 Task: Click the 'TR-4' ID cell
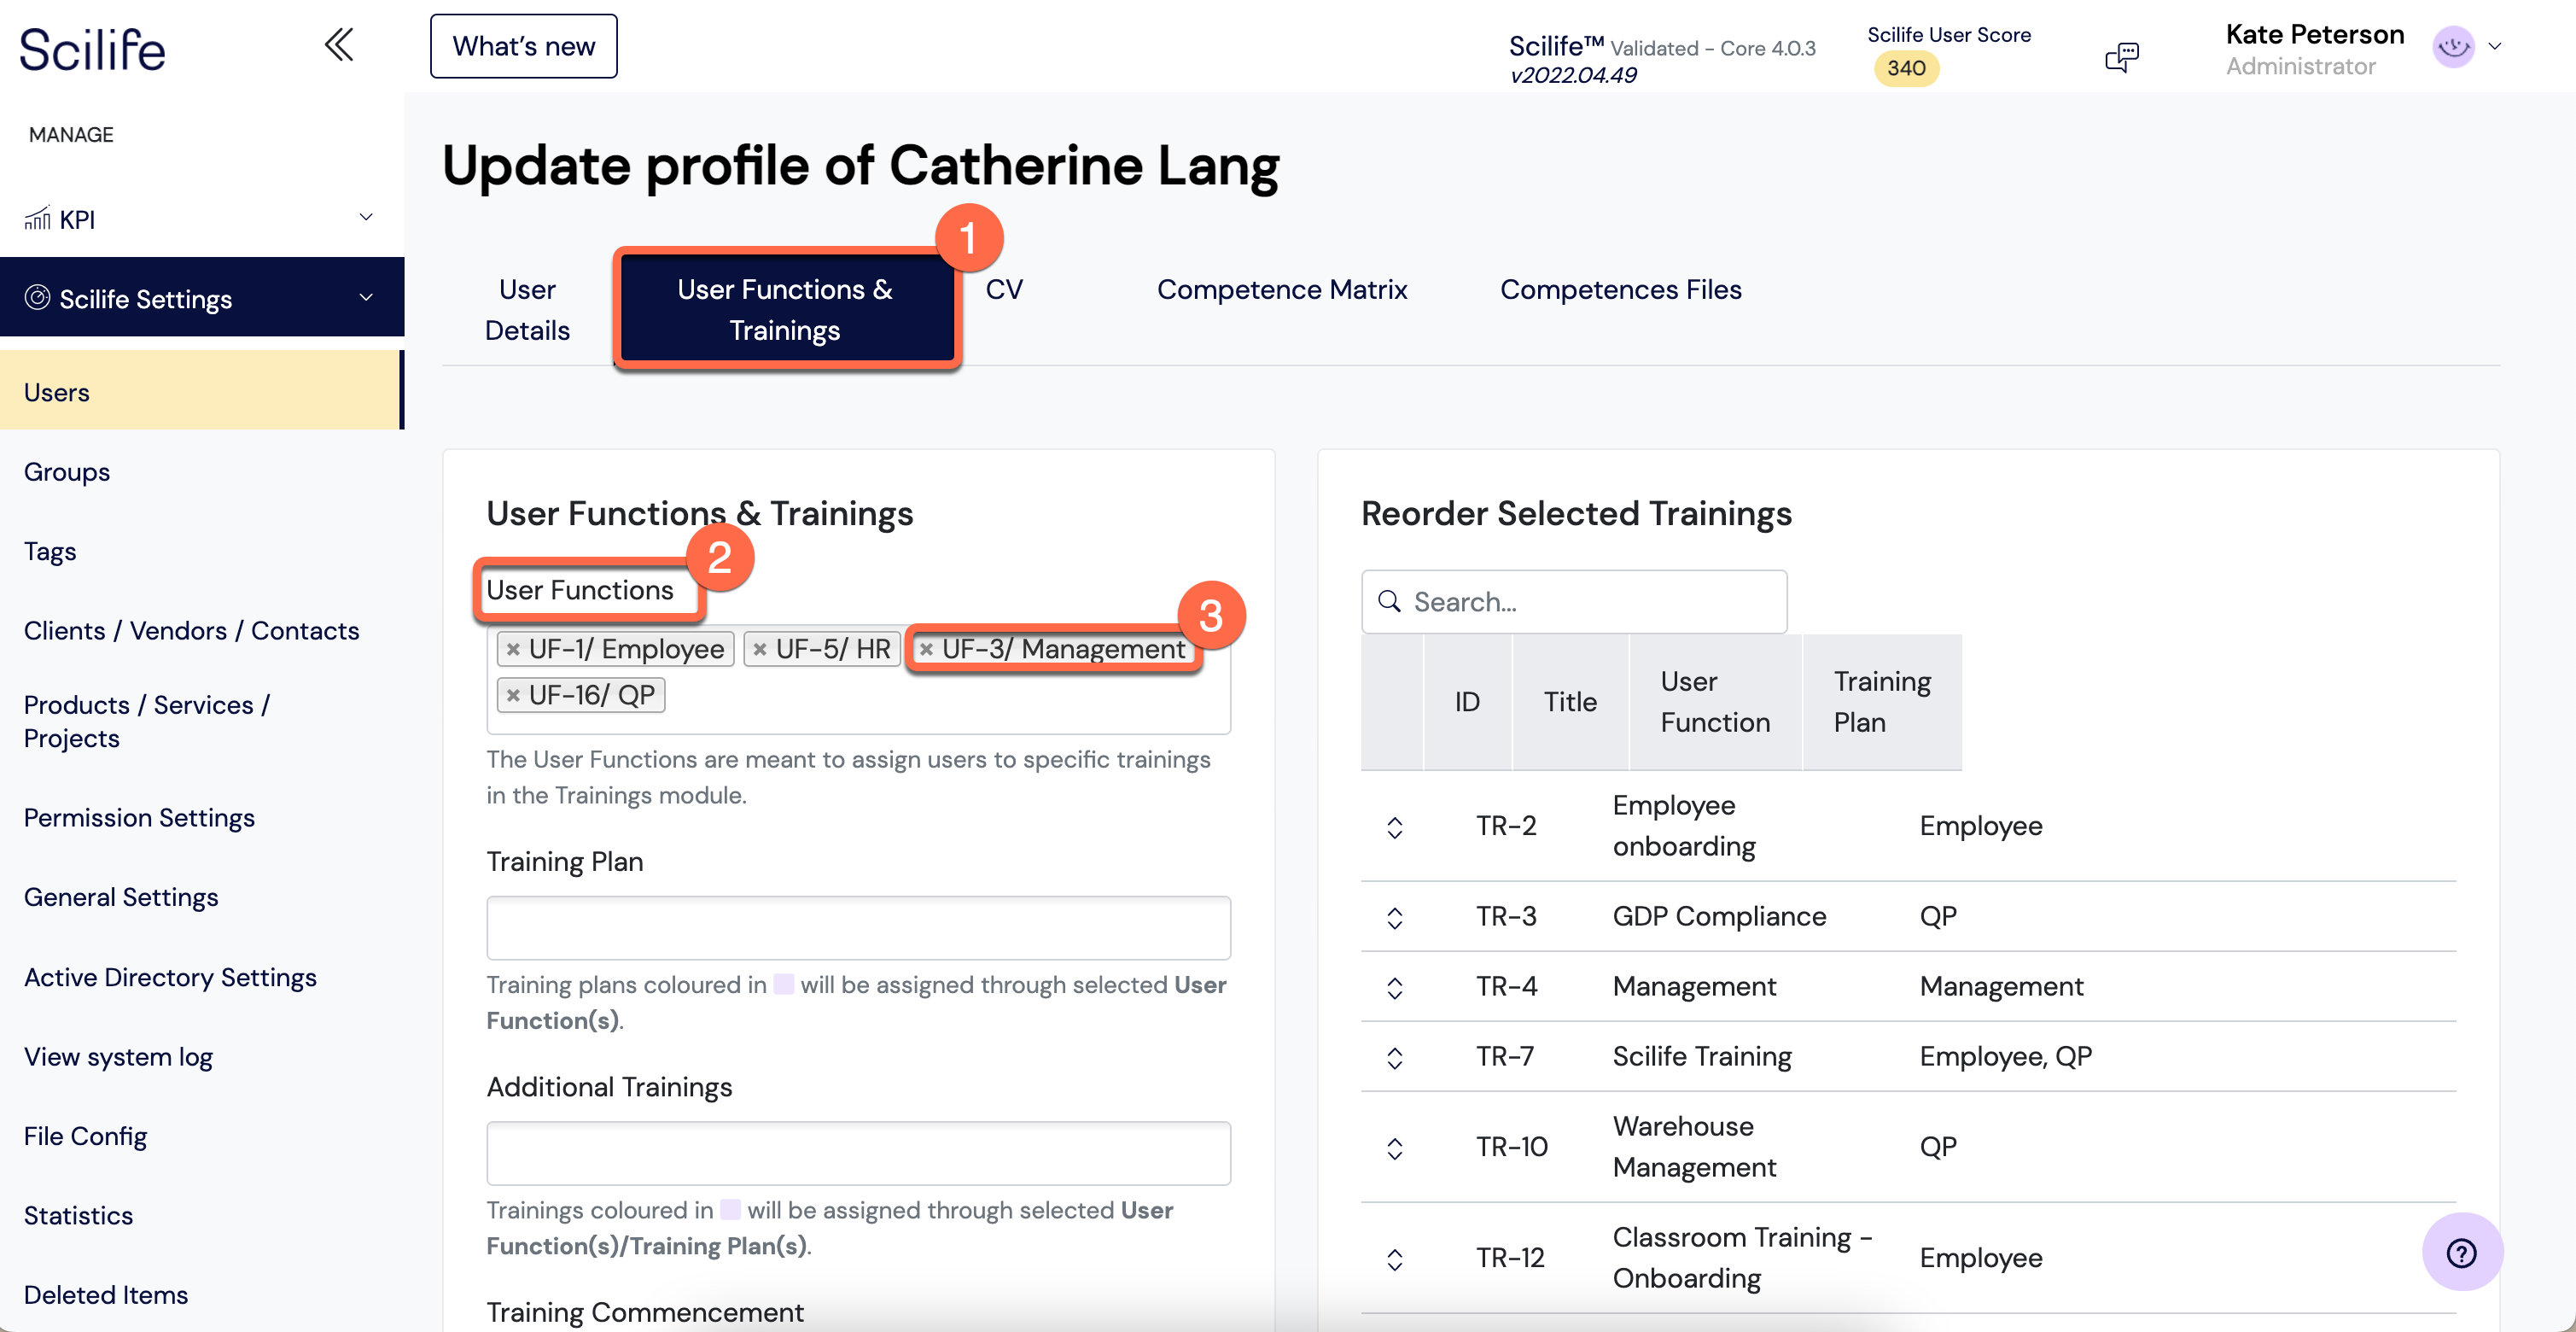[x=1506, y=986]
